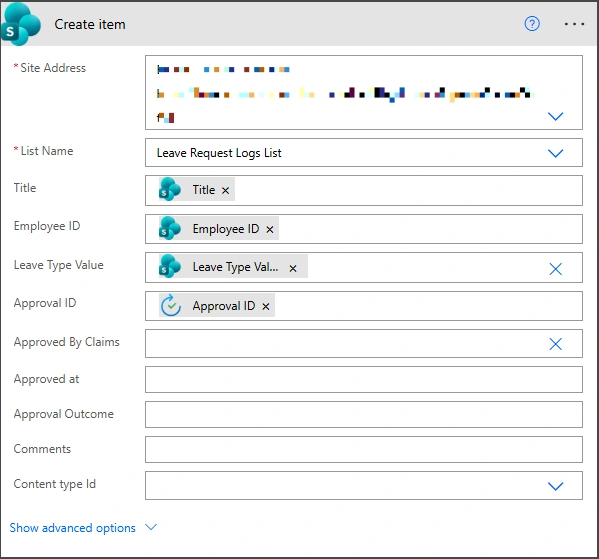
Task: Remove the Approval ID token
Action: click(x=266, y=306)
